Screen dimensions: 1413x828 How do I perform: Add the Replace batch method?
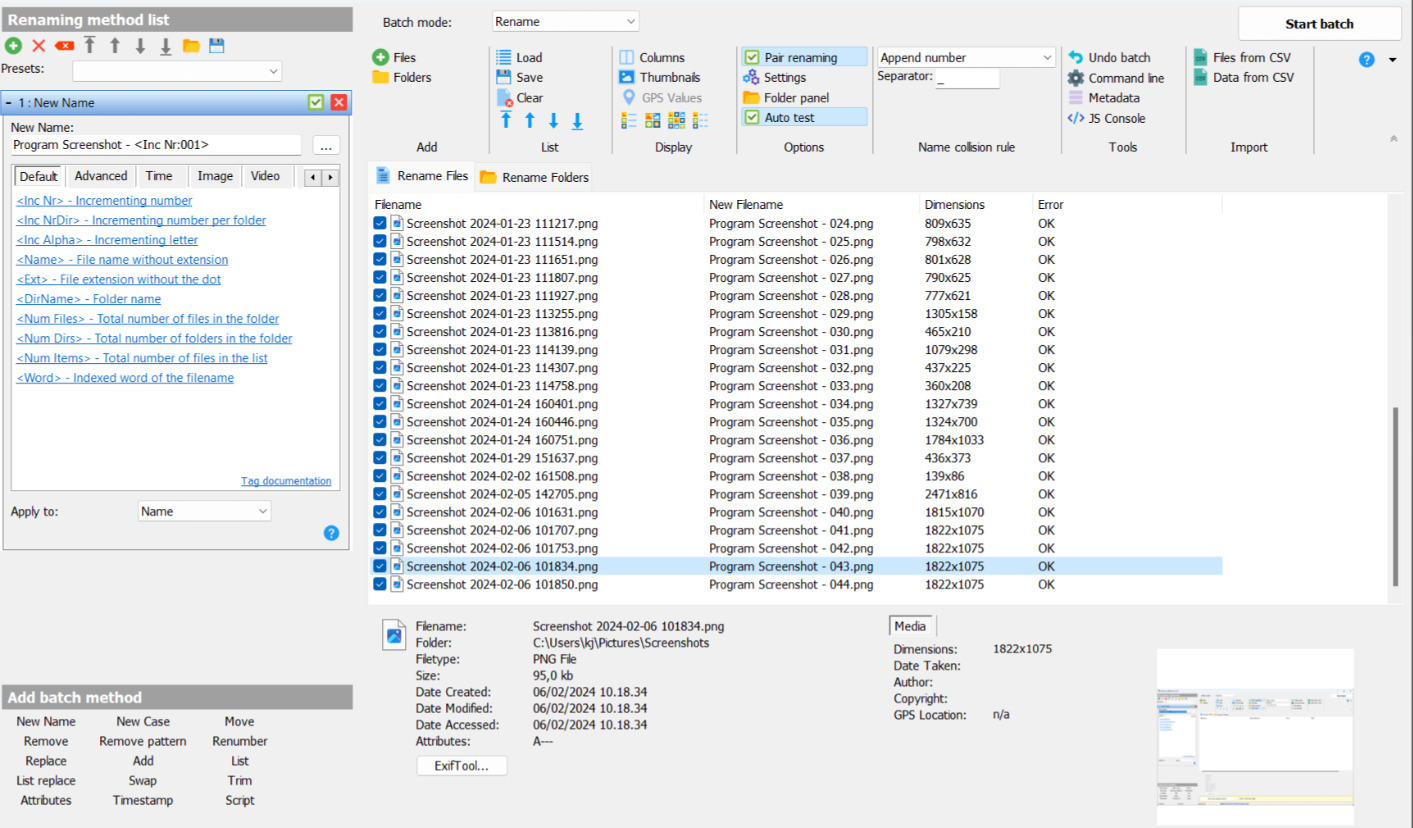pos(46,761)
